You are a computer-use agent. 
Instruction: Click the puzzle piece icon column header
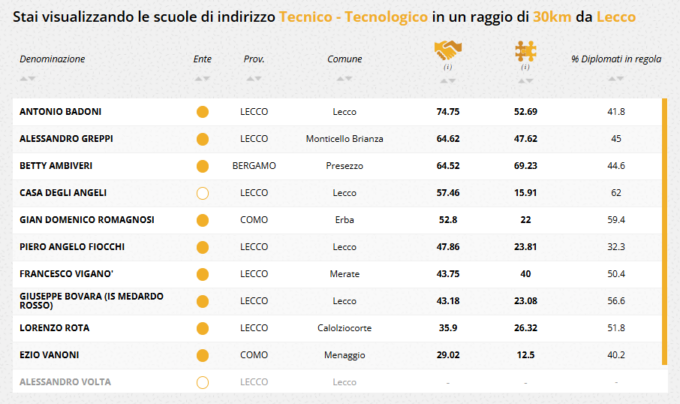click(525, 50)
